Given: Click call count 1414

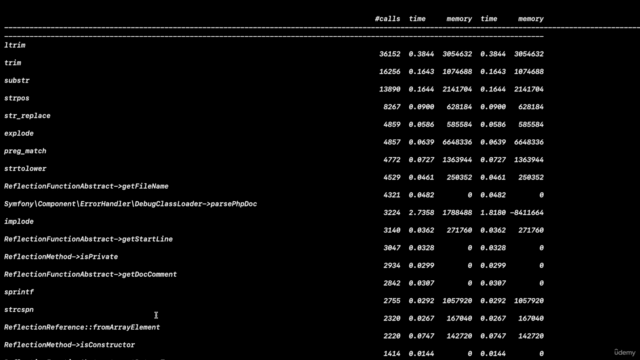Looking at the screenshot, I should (x=392, y=353).
